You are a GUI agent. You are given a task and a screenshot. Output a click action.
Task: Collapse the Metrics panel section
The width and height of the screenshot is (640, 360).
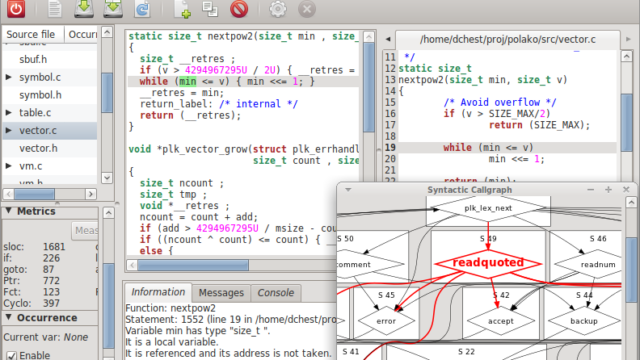(8, 211)
